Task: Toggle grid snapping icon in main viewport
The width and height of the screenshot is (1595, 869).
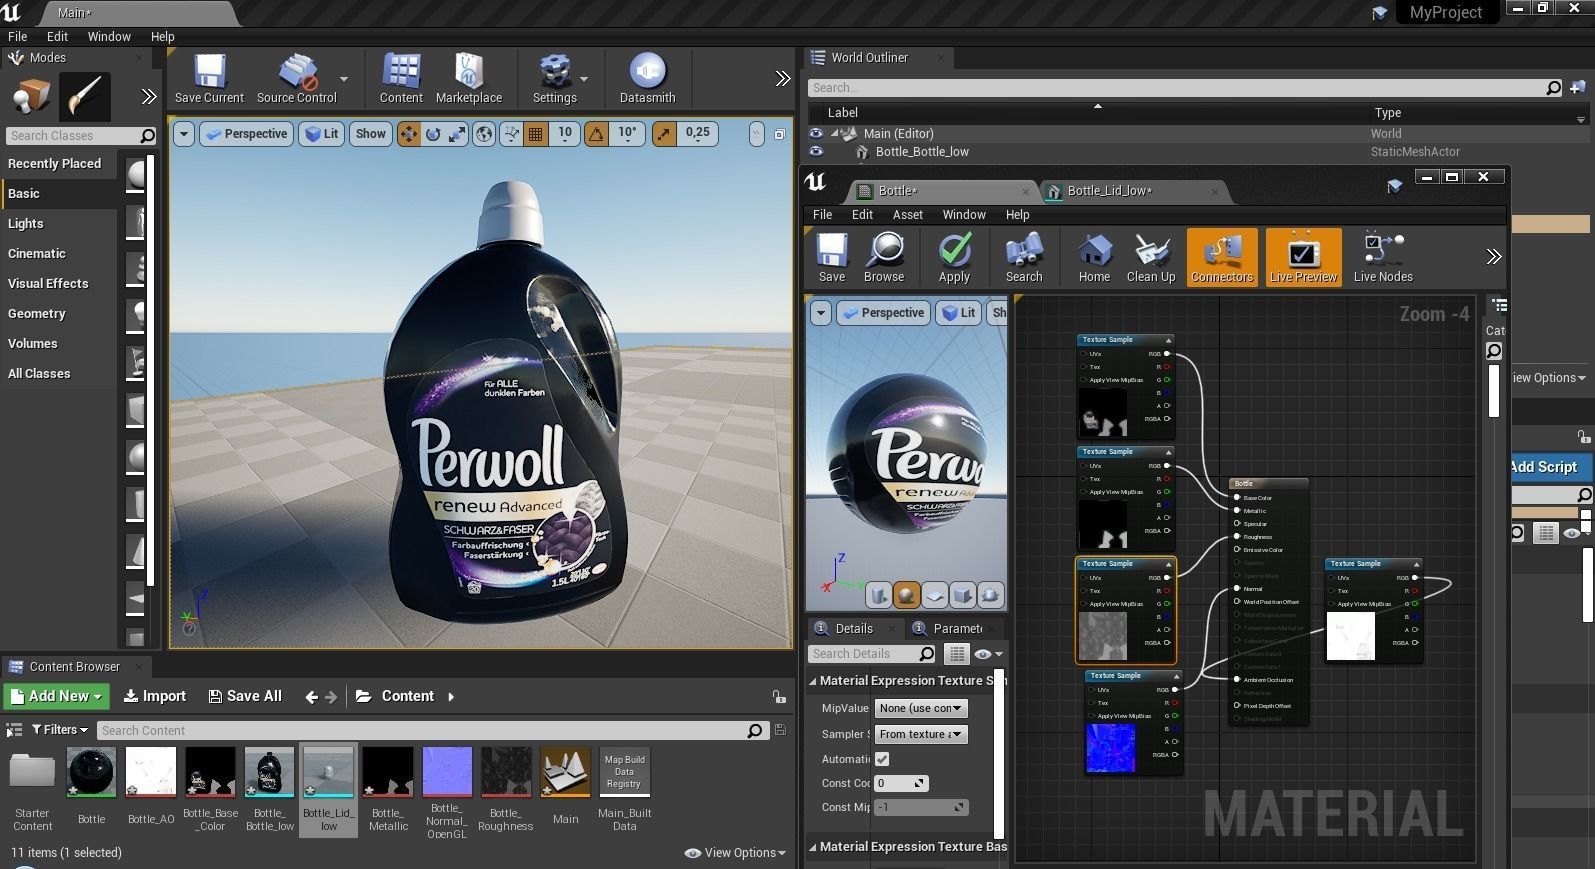Action: pyautogui.click(x=536, y=134)
